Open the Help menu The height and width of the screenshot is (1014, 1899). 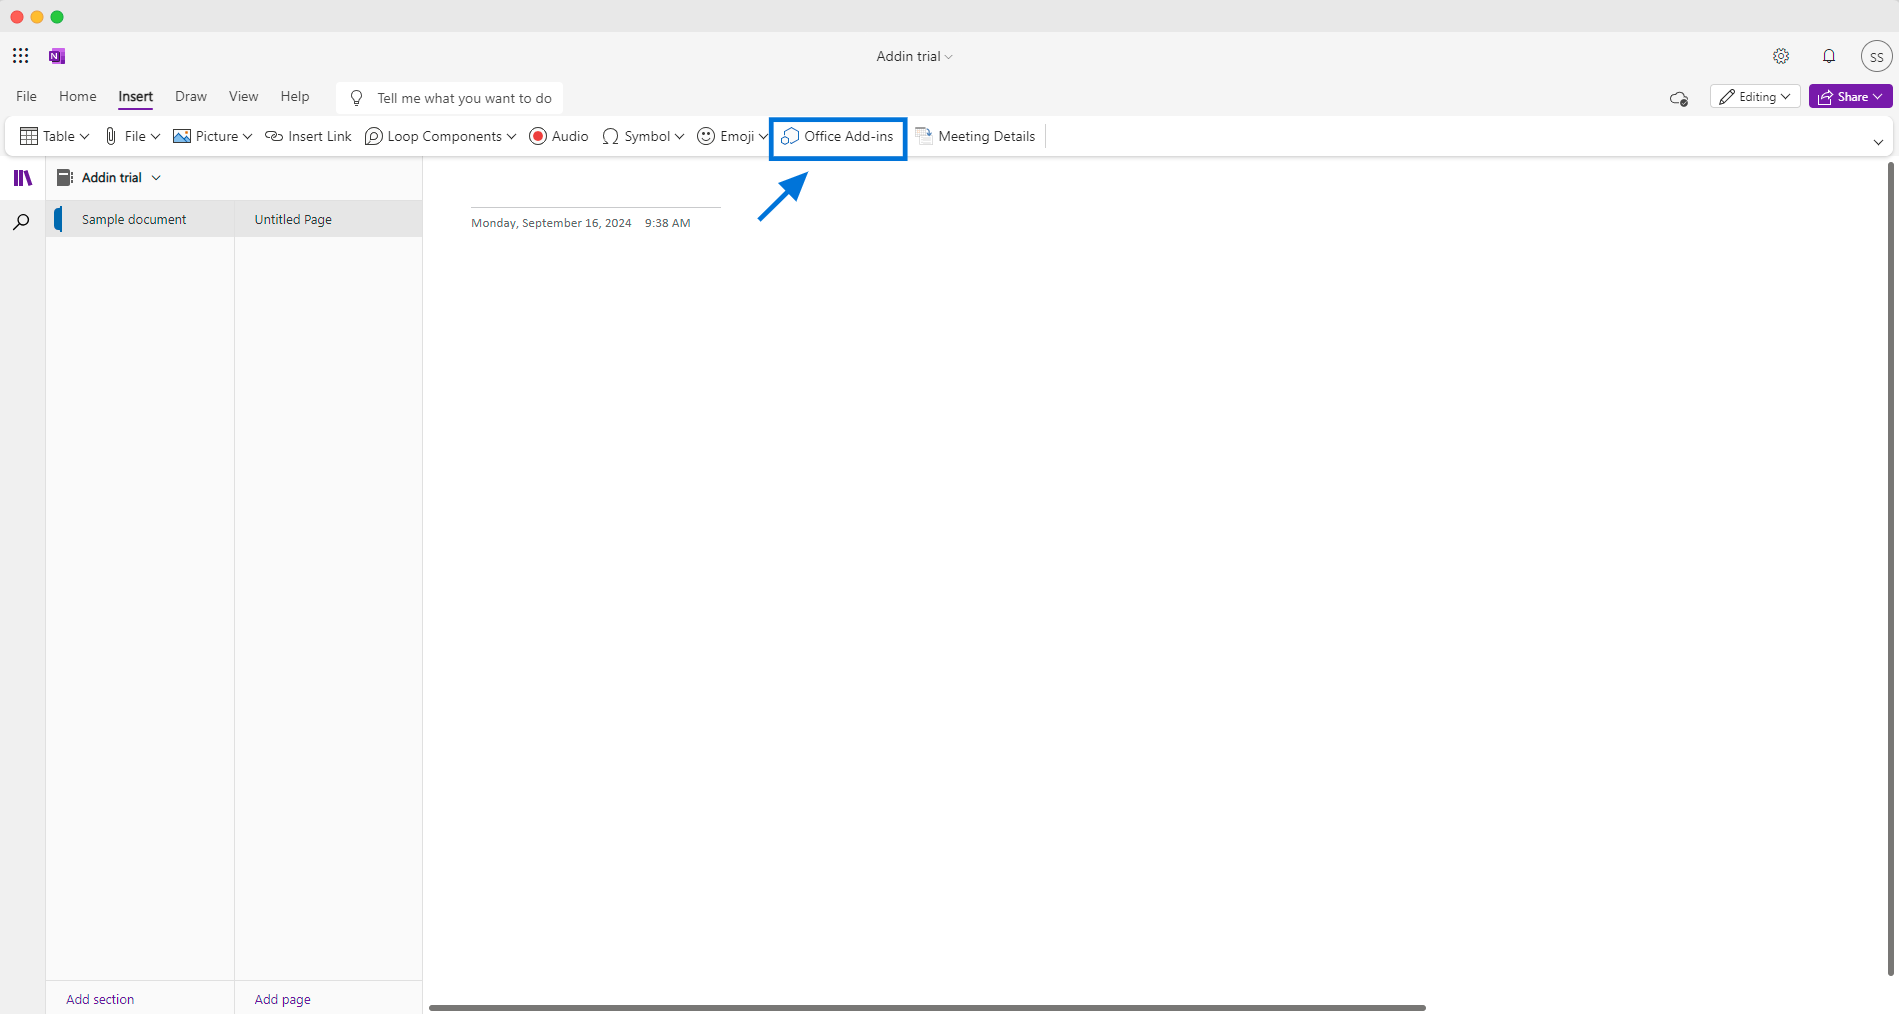[x=294, y=96]
